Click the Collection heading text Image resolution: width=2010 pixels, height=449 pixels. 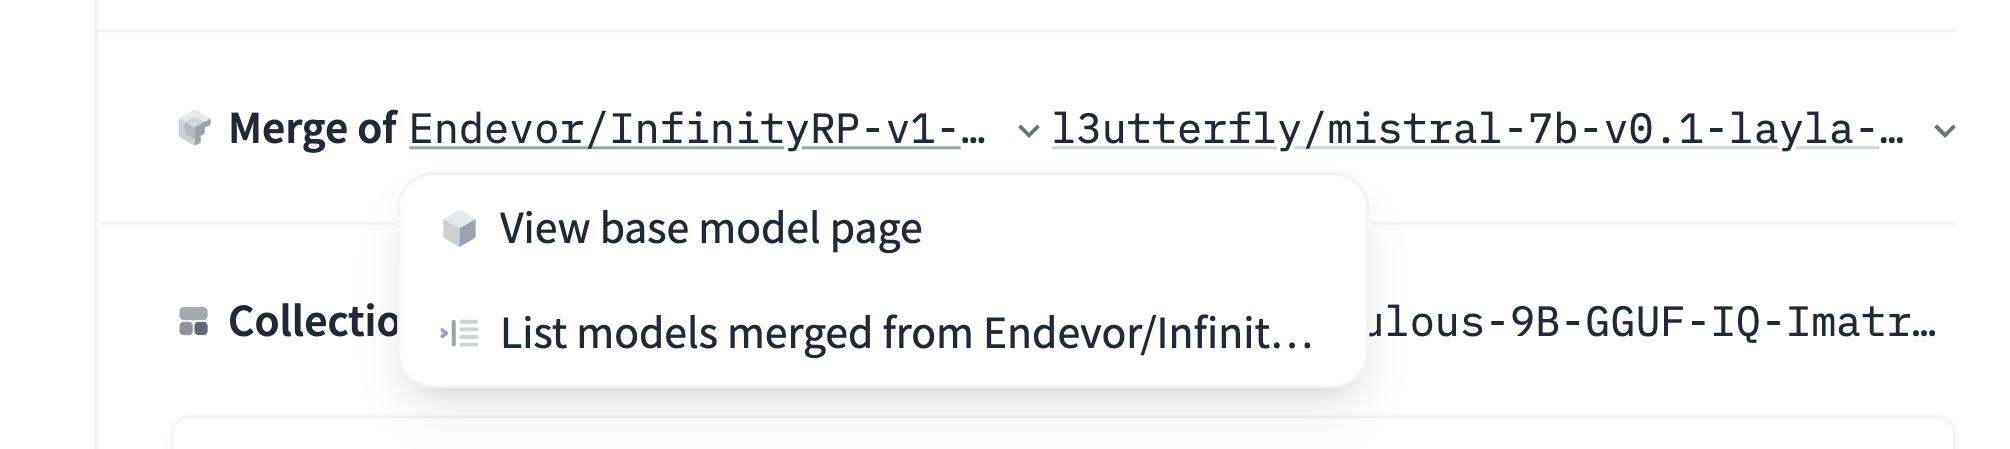312,322
